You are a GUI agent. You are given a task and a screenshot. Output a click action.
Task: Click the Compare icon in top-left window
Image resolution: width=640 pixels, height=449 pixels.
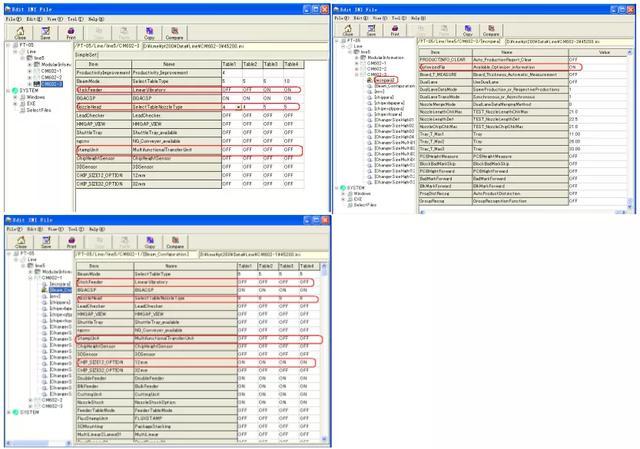point(174,33)
